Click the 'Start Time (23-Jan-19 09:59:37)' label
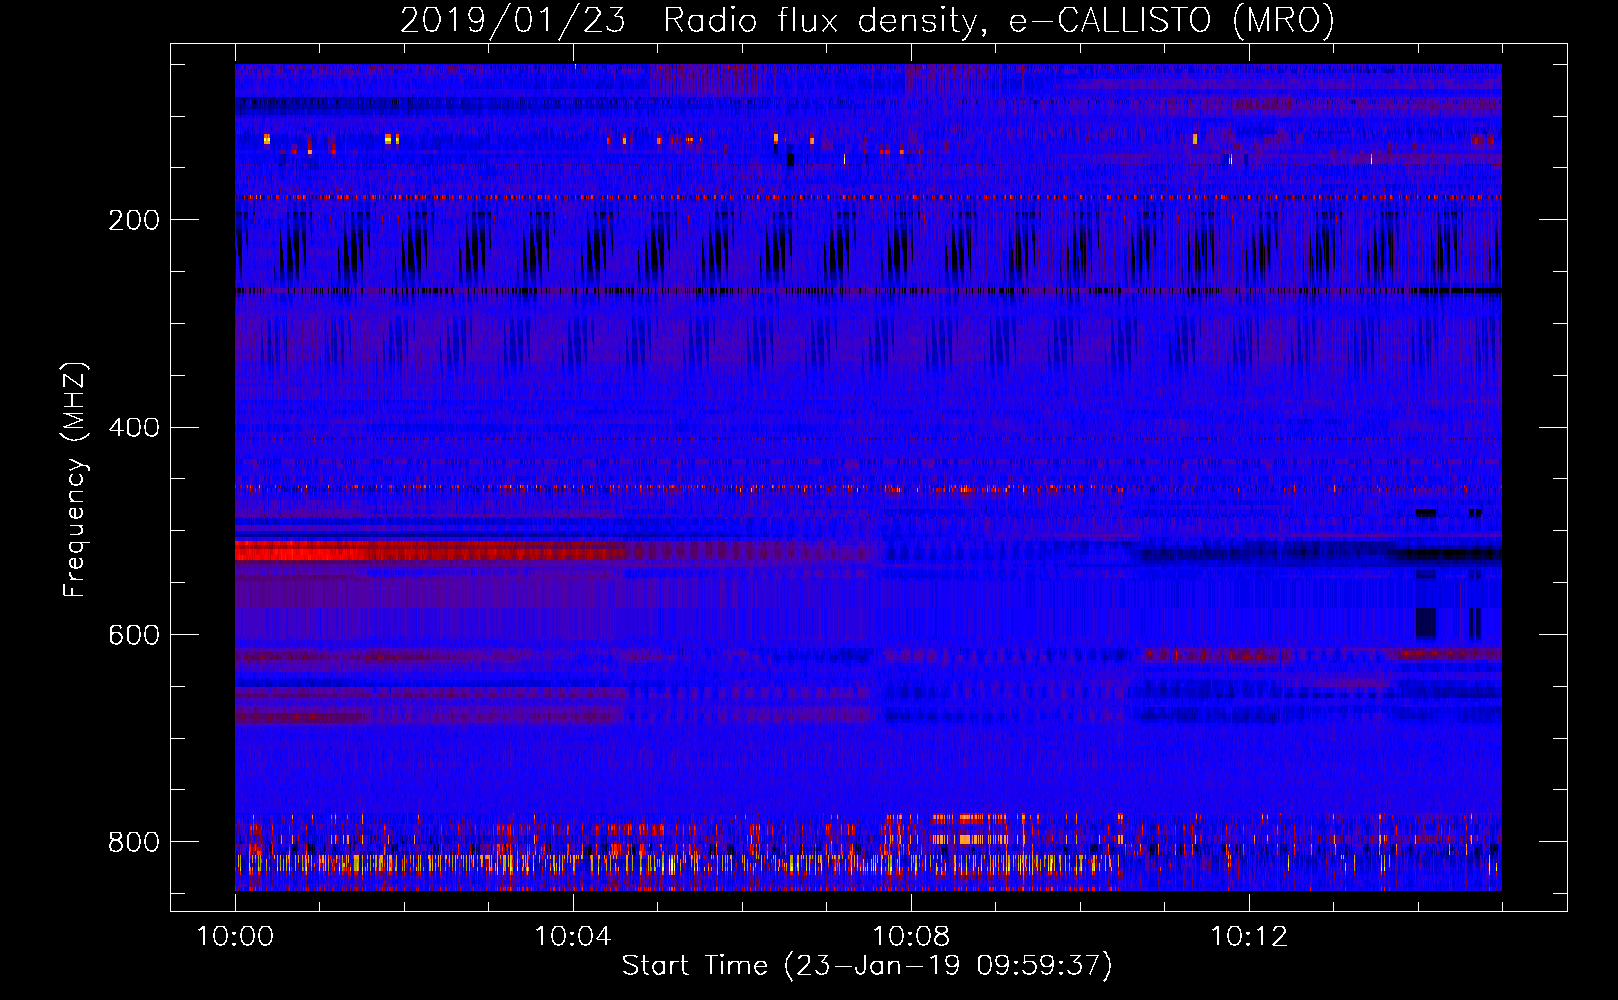This screenshot has width=1618, height=1000. coord(867,966)
